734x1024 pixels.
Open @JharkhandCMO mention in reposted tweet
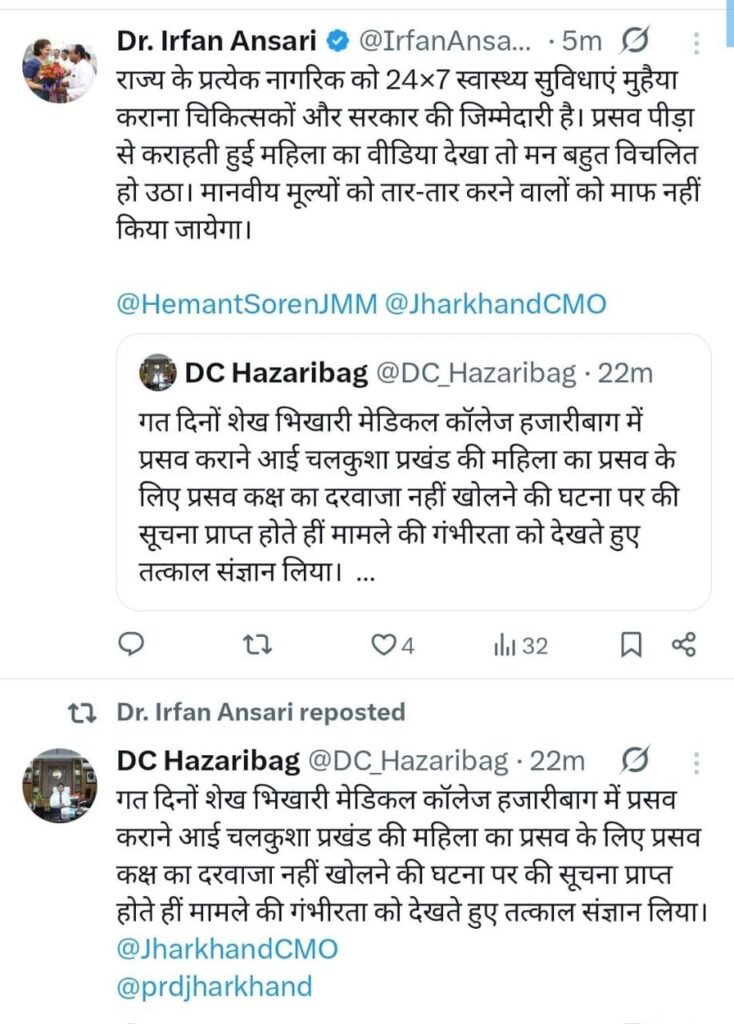coord(227,947)
